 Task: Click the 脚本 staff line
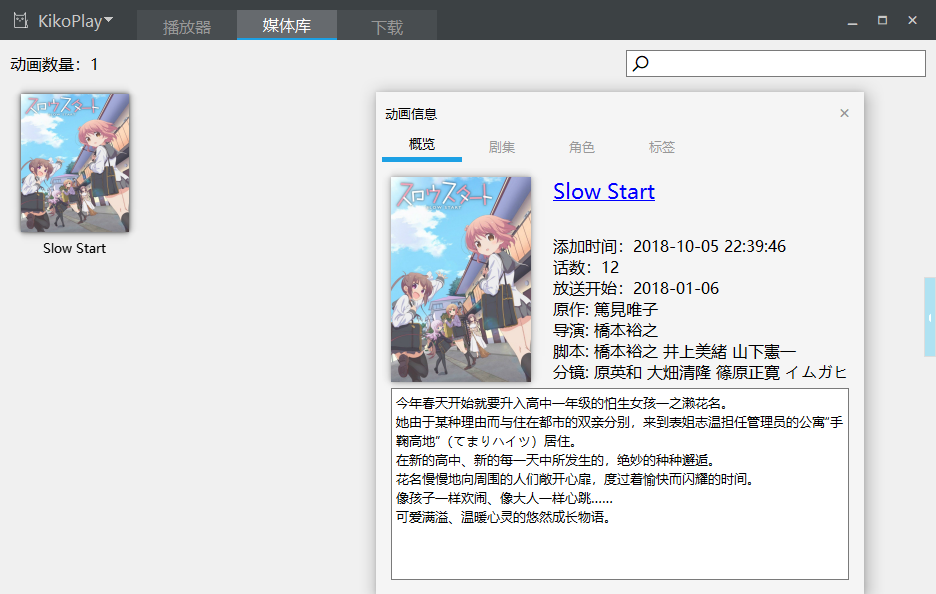click(x=674, y=352)
